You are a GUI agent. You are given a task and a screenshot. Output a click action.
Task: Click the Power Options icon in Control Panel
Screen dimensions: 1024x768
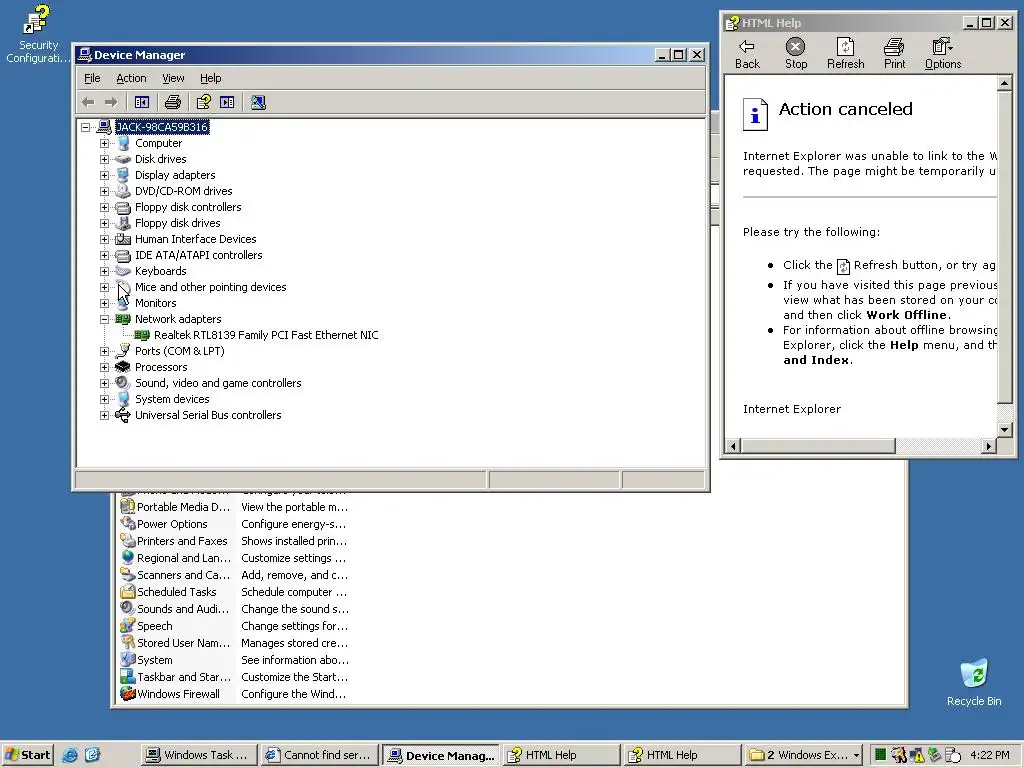tap(127, 524)
